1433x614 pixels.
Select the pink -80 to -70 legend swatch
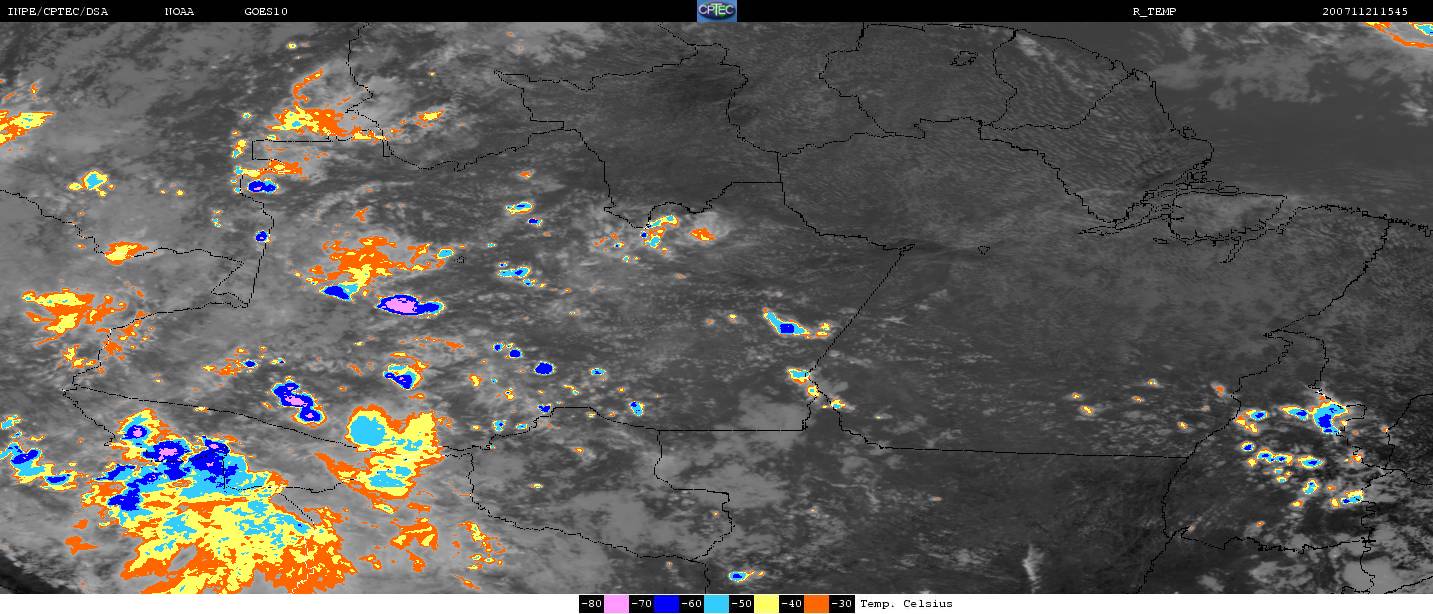[616, 604]
